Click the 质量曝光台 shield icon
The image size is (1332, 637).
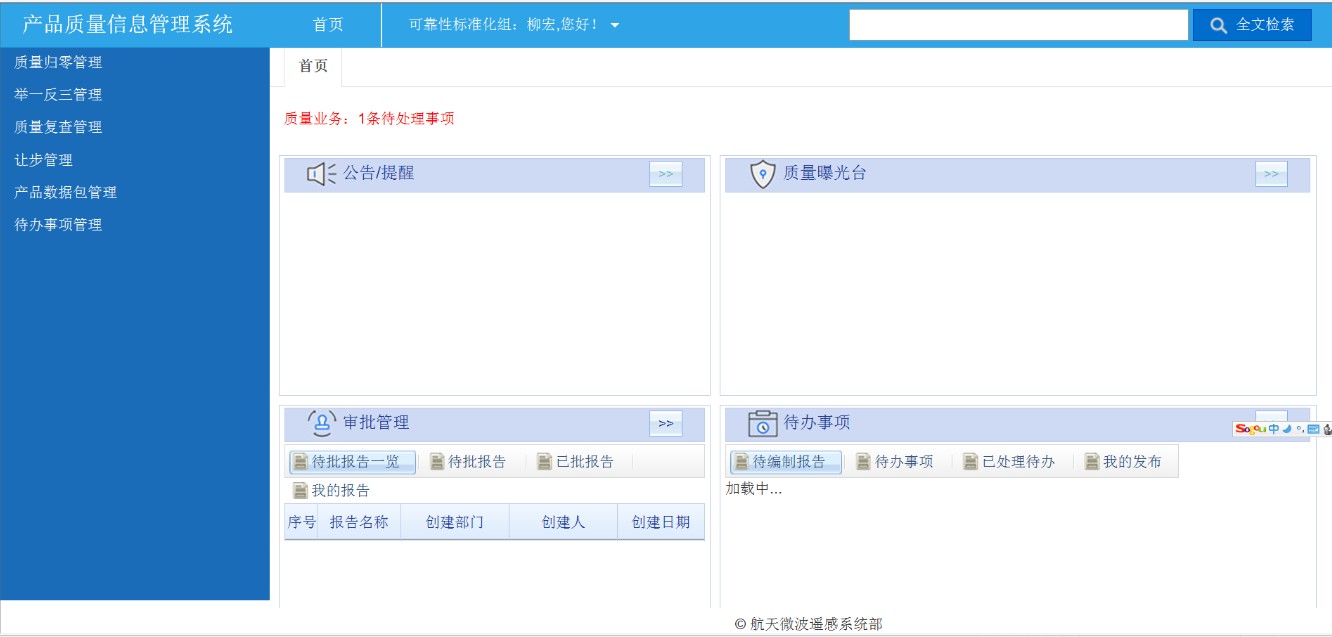point(763,174)
